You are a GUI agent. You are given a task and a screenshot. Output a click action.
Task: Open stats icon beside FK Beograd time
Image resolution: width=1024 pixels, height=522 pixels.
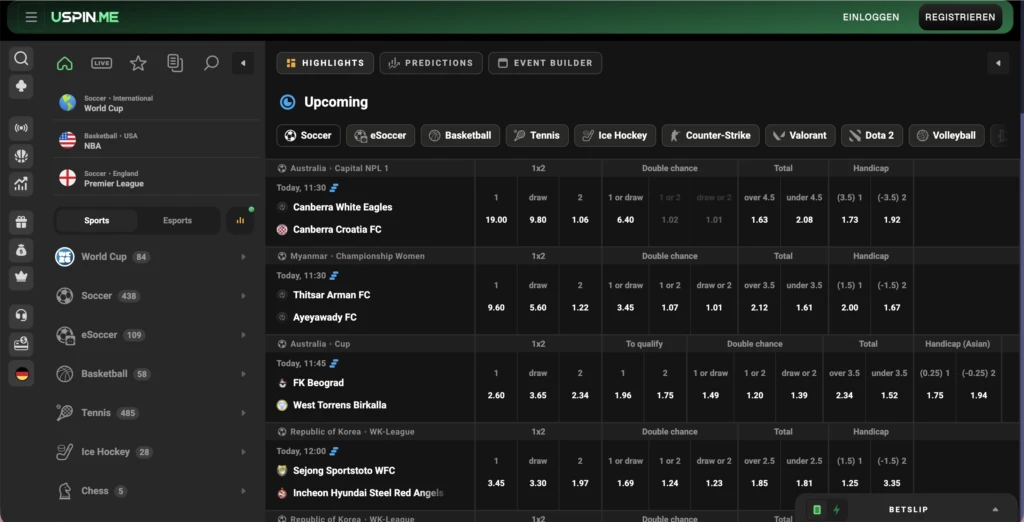[x=334, y=363]
